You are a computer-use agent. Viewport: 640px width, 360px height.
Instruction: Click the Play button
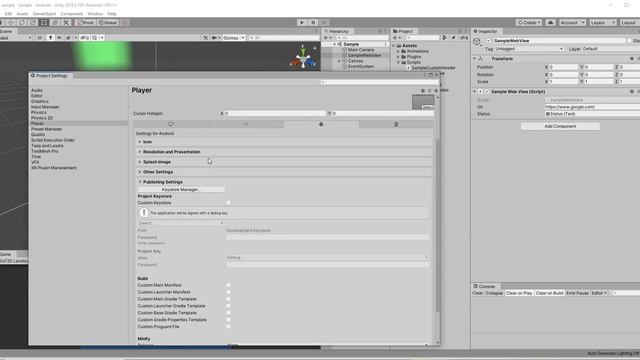302,22
